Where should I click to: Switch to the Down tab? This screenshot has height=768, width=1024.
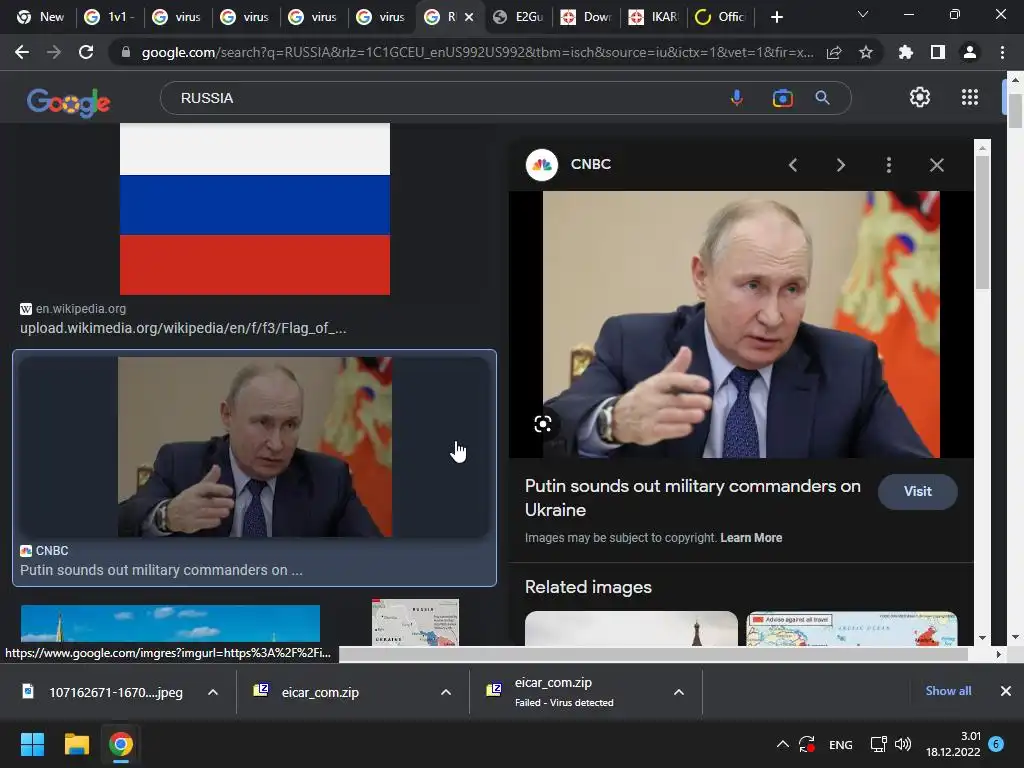coord(587,17)
